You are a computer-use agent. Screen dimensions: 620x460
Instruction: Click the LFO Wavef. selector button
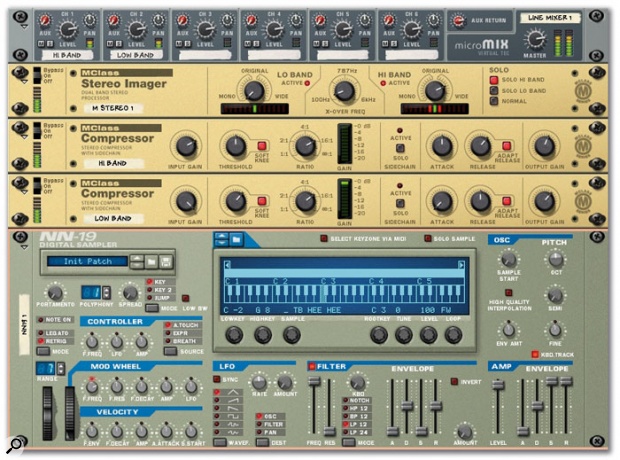point(220,443)
